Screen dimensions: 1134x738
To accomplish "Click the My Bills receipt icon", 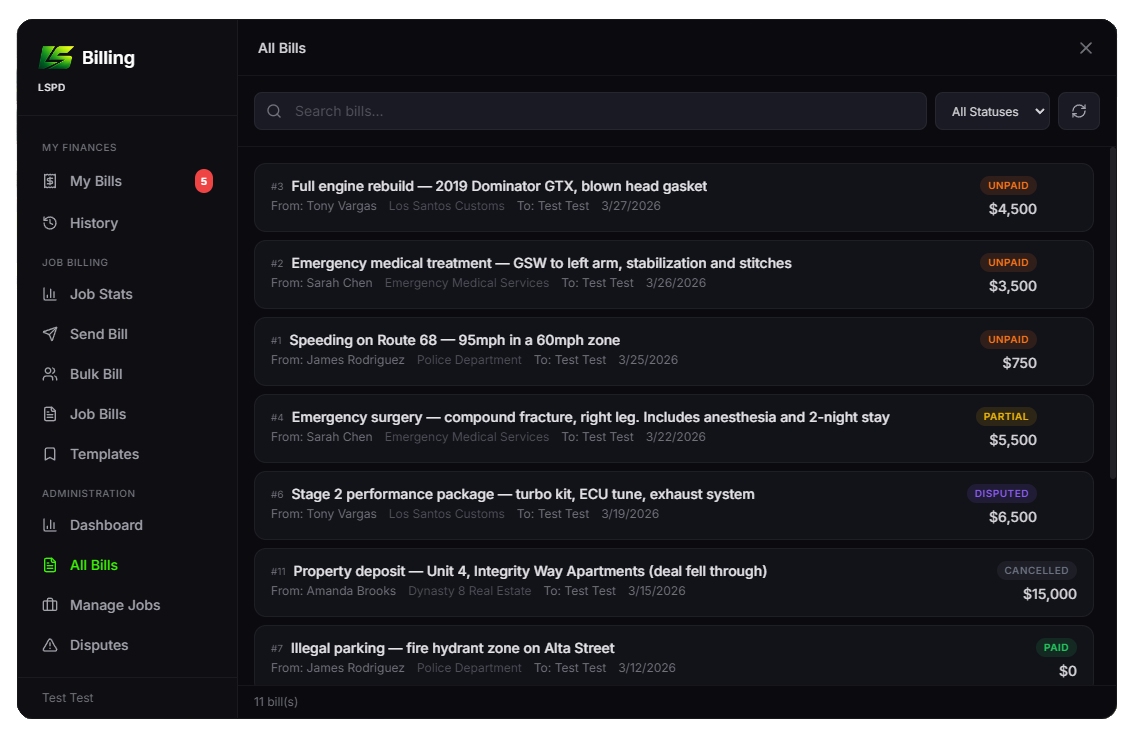I will [50, 181].
